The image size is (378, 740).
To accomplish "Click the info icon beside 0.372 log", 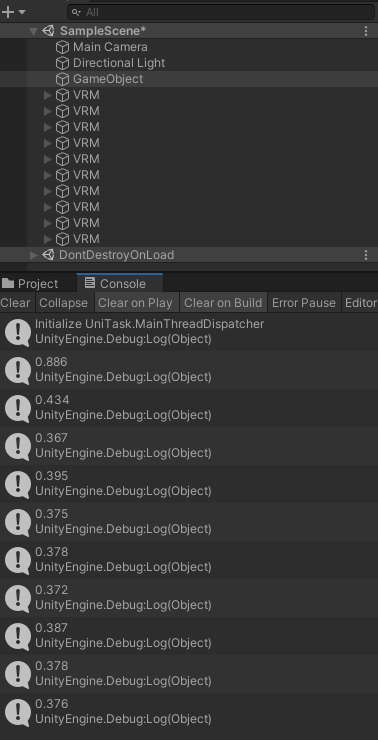I will click(x=18, y=598).
